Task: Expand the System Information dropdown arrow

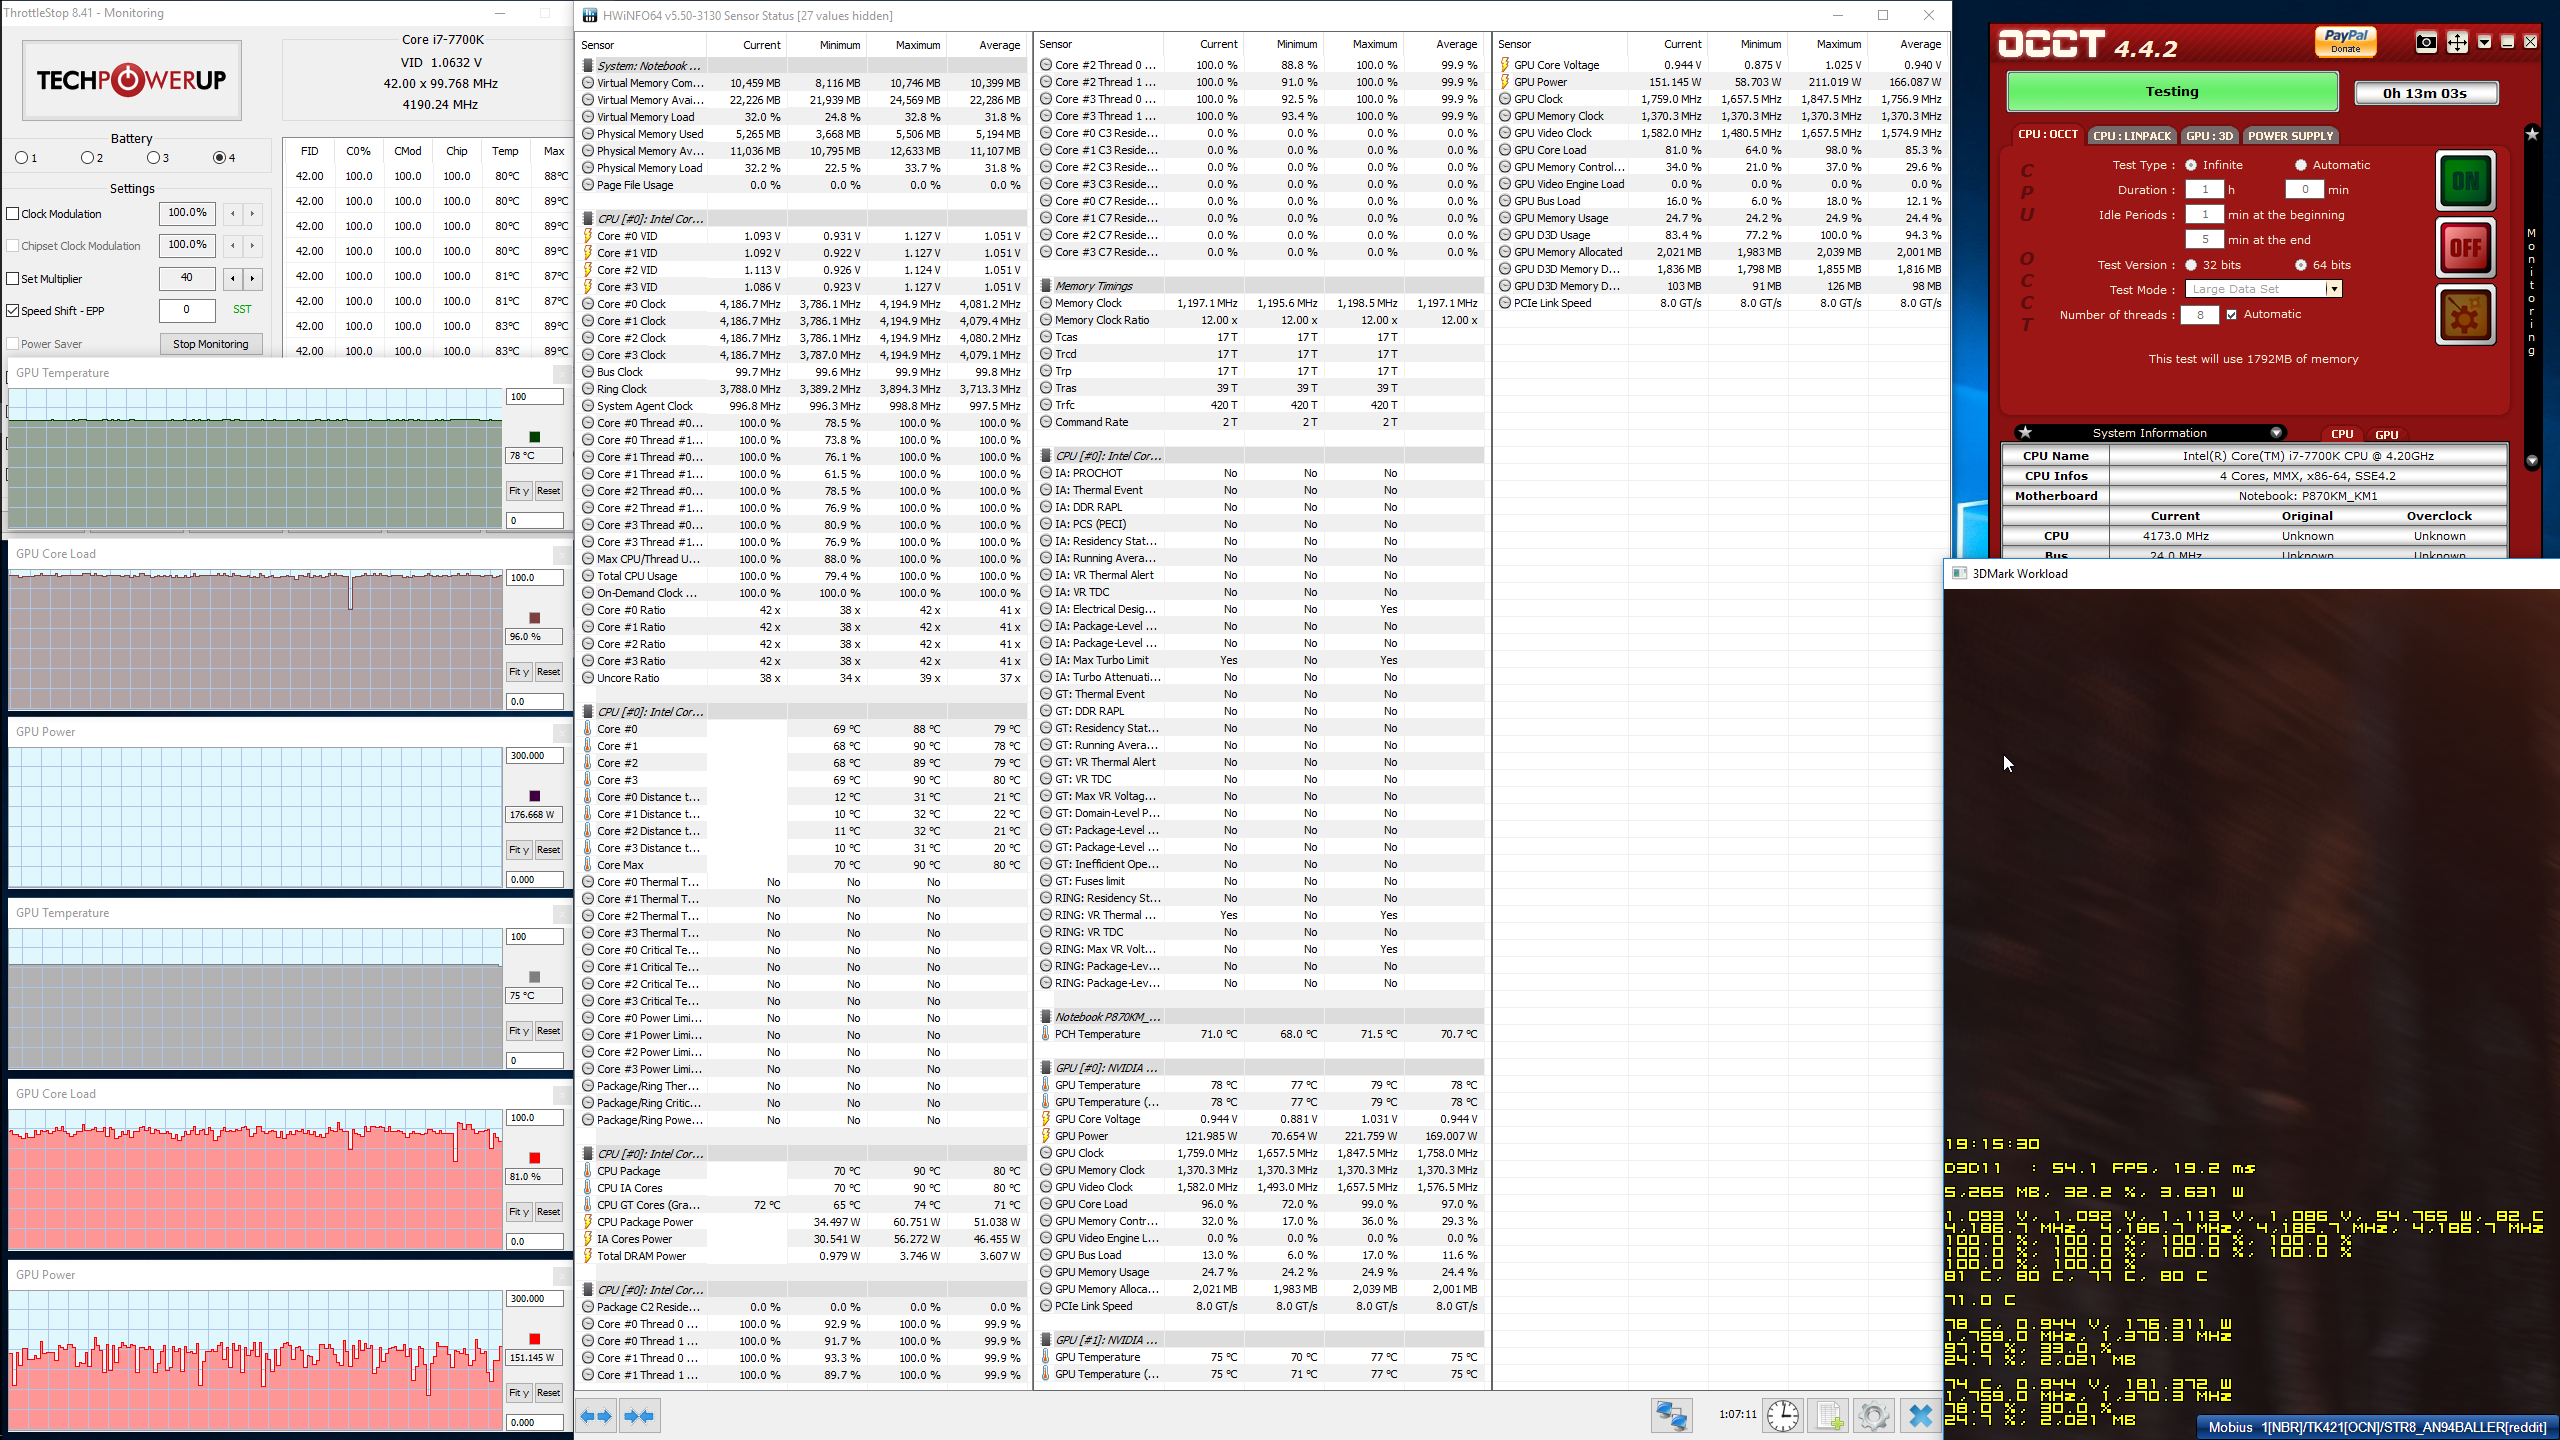Action: (x=2276, y=433)
